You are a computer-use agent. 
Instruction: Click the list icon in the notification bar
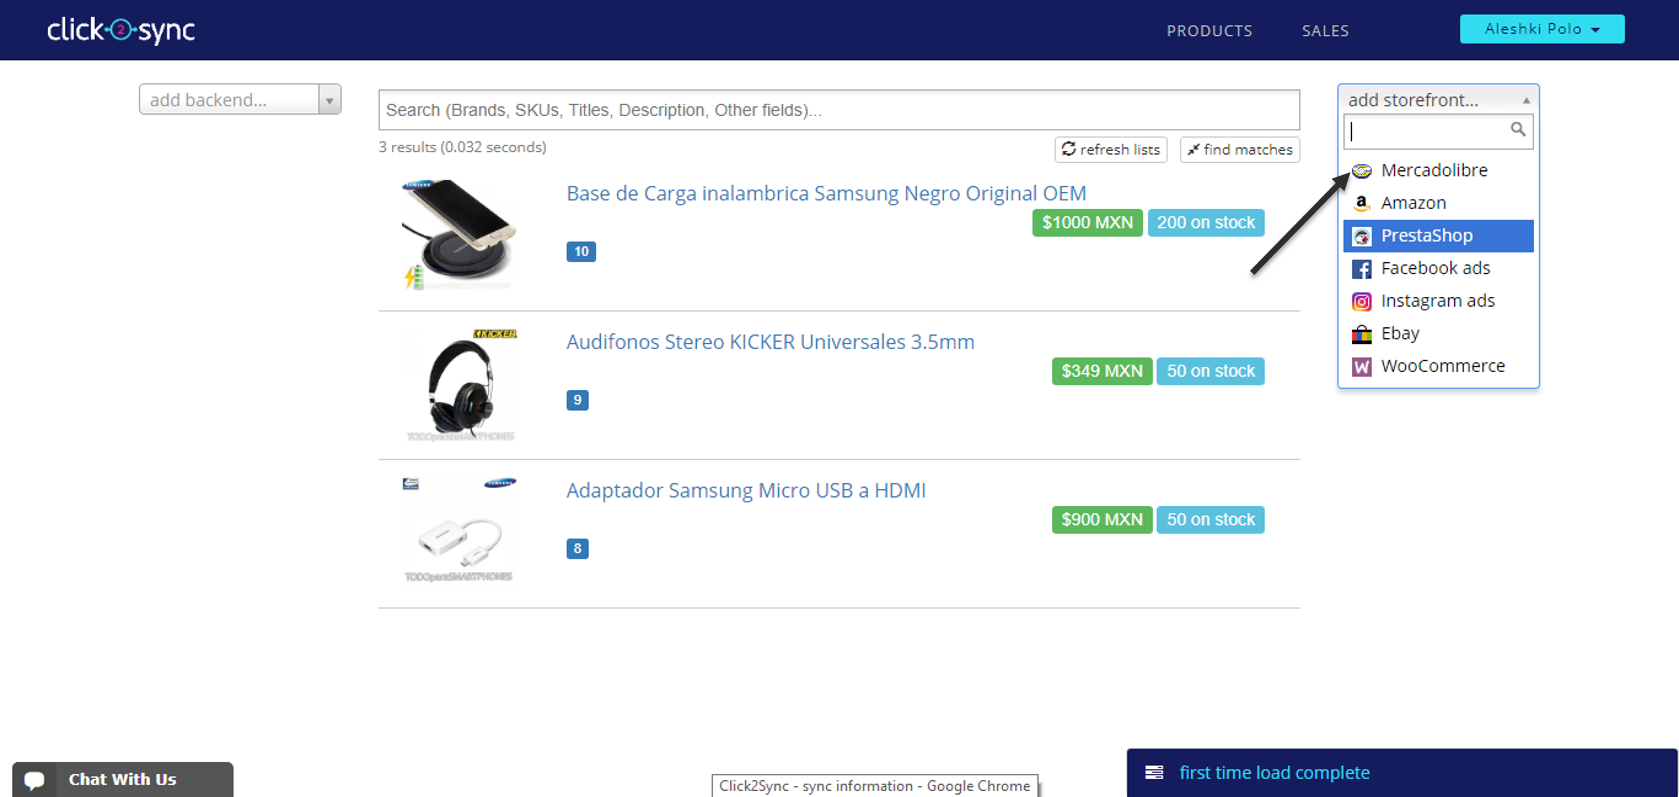click(1154, 773)
